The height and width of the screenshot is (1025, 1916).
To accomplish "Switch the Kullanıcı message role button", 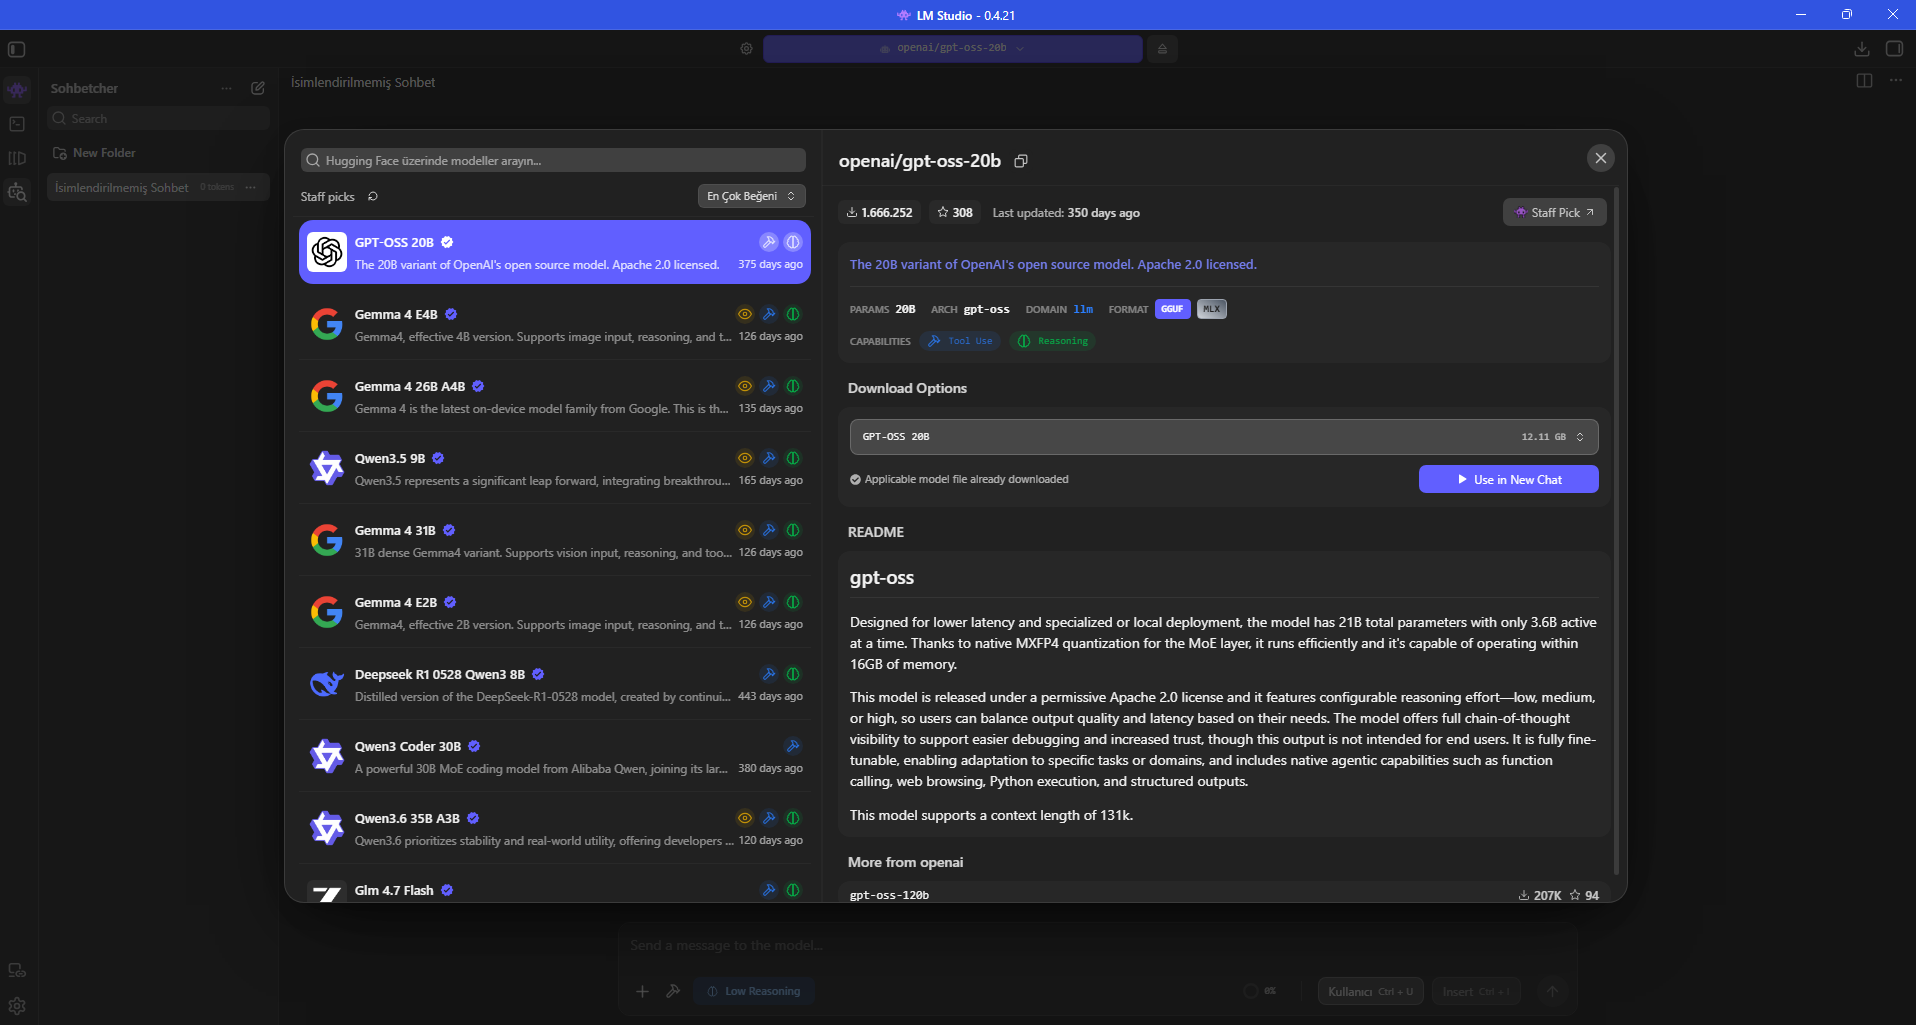I will click(x=1370, y=992).
